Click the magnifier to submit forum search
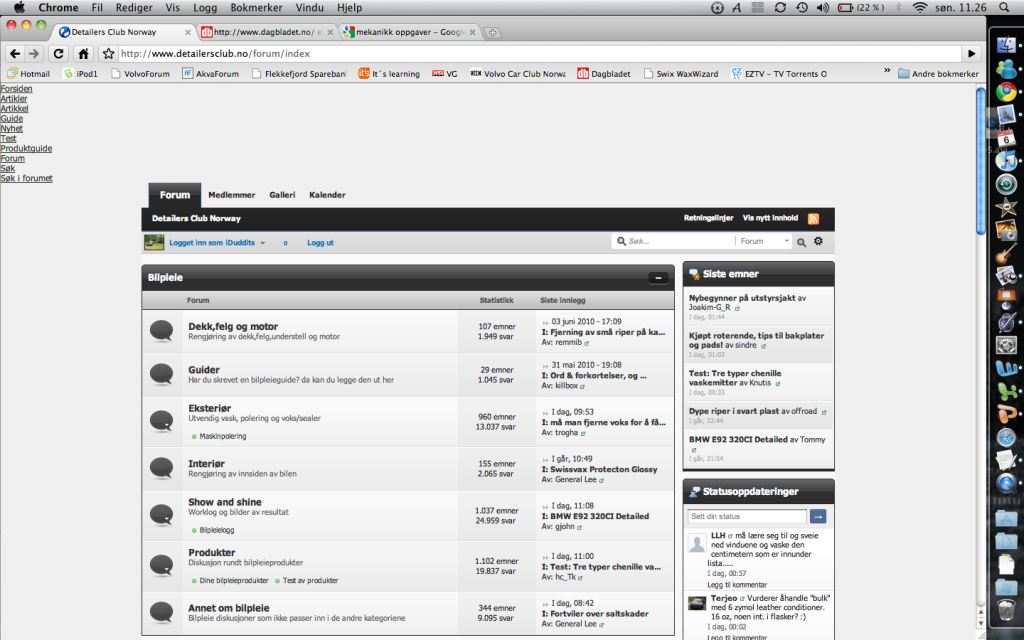The image size is (1024, 640). (801, 242)
